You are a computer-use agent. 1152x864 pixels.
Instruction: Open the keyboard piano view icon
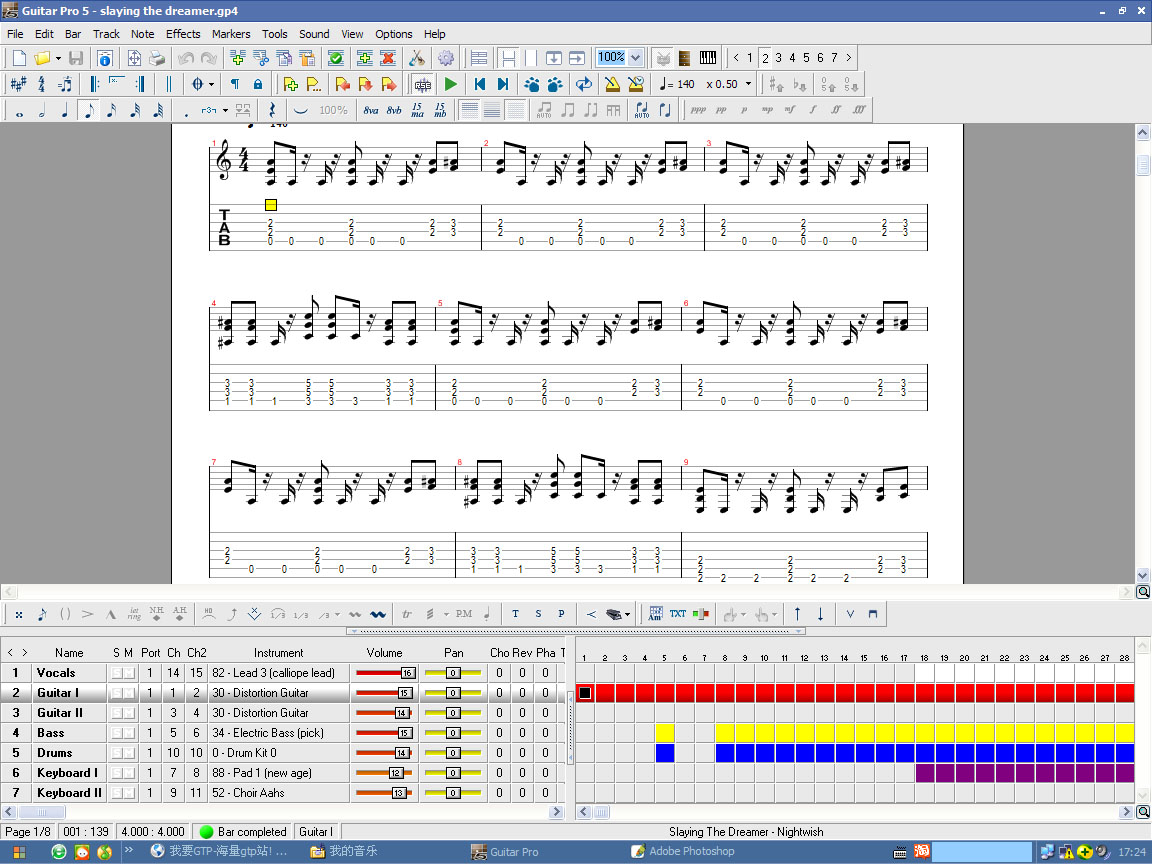click(708, 58)
